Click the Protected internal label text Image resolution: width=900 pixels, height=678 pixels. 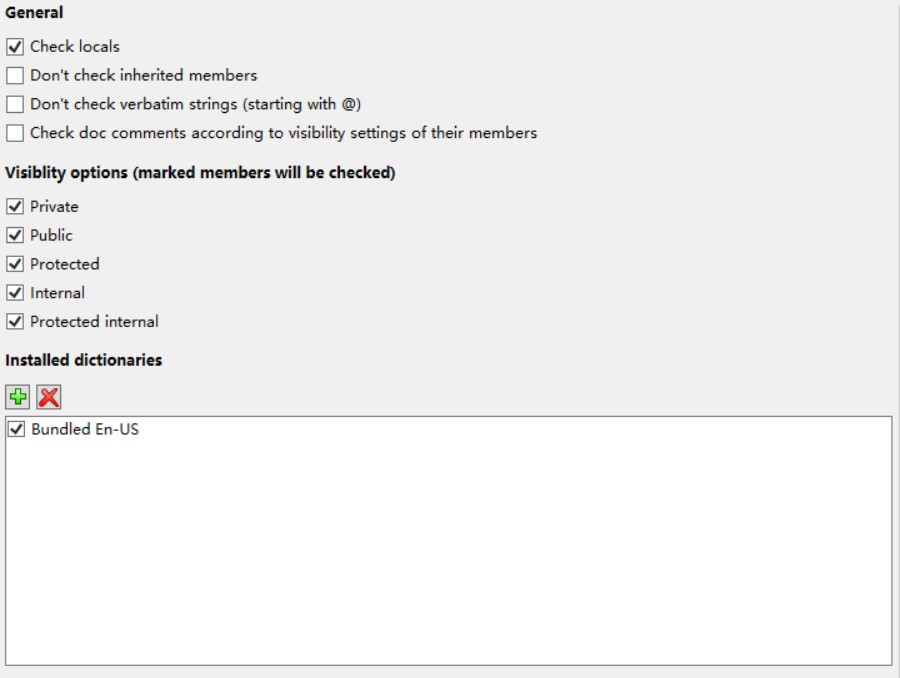pyautogui.click(x=94, y=321)
